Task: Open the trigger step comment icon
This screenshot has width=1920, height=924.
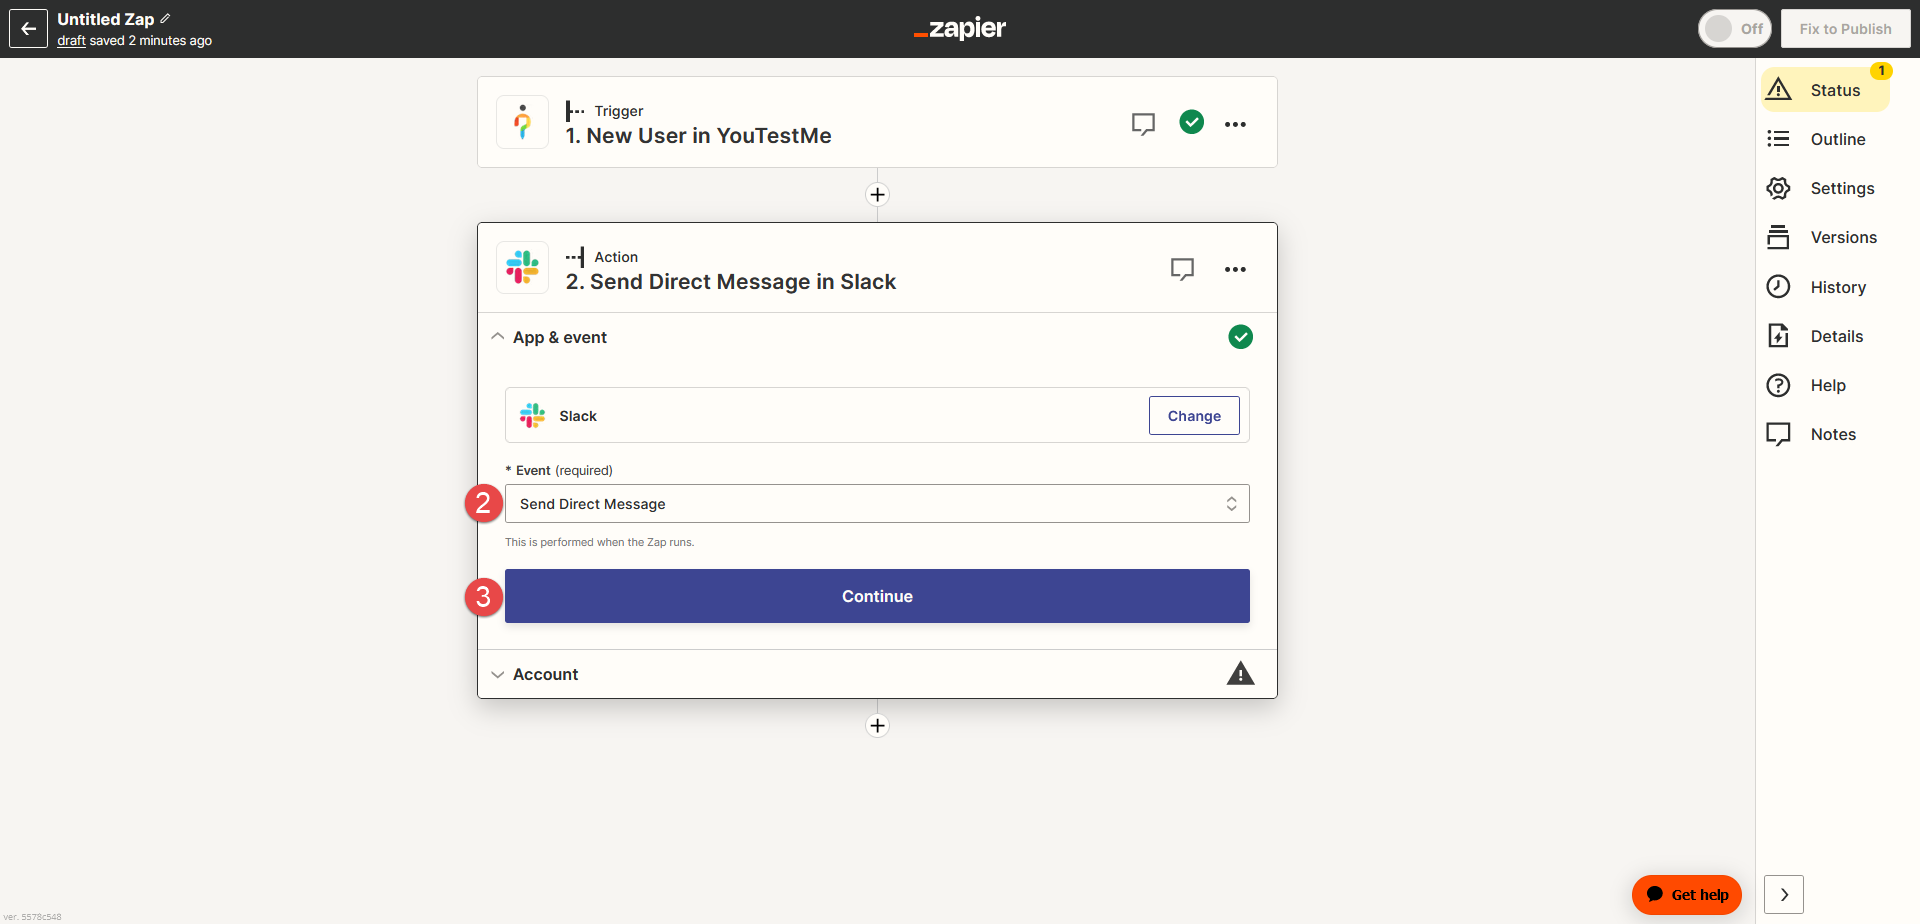Action: click(x=1143, y=124)
